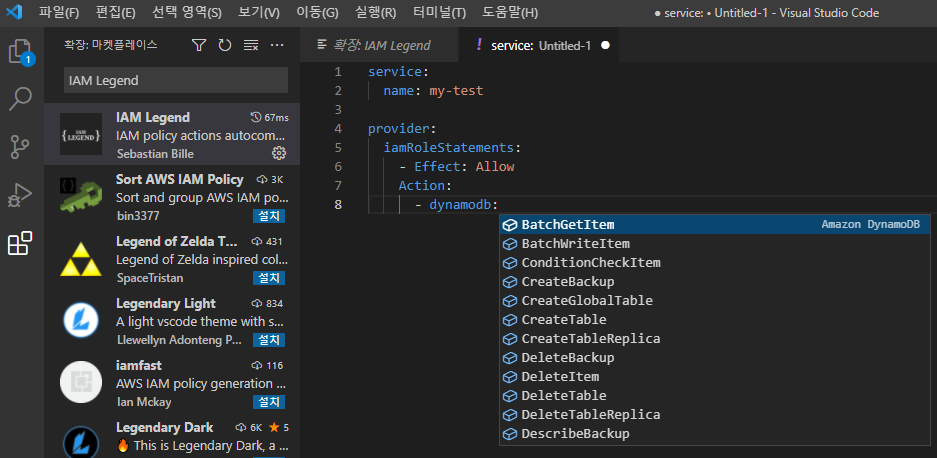Choose DeleteBackup from autocomplete
937x458 pixels.
tap(715, 358)
